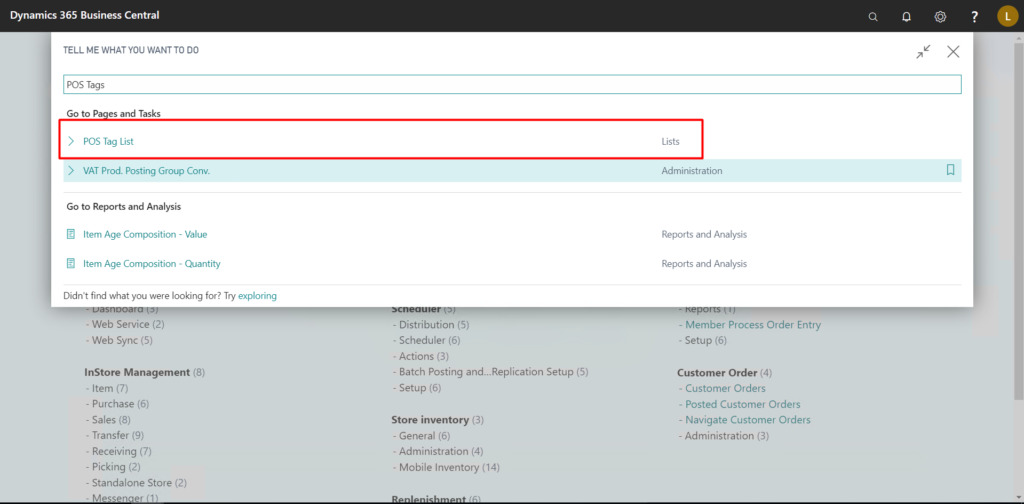Expand Scheduler (6) sub-entry
The height and width of the screenshot is (504, 1024).
pyautogui.click(x=430, y=340)
